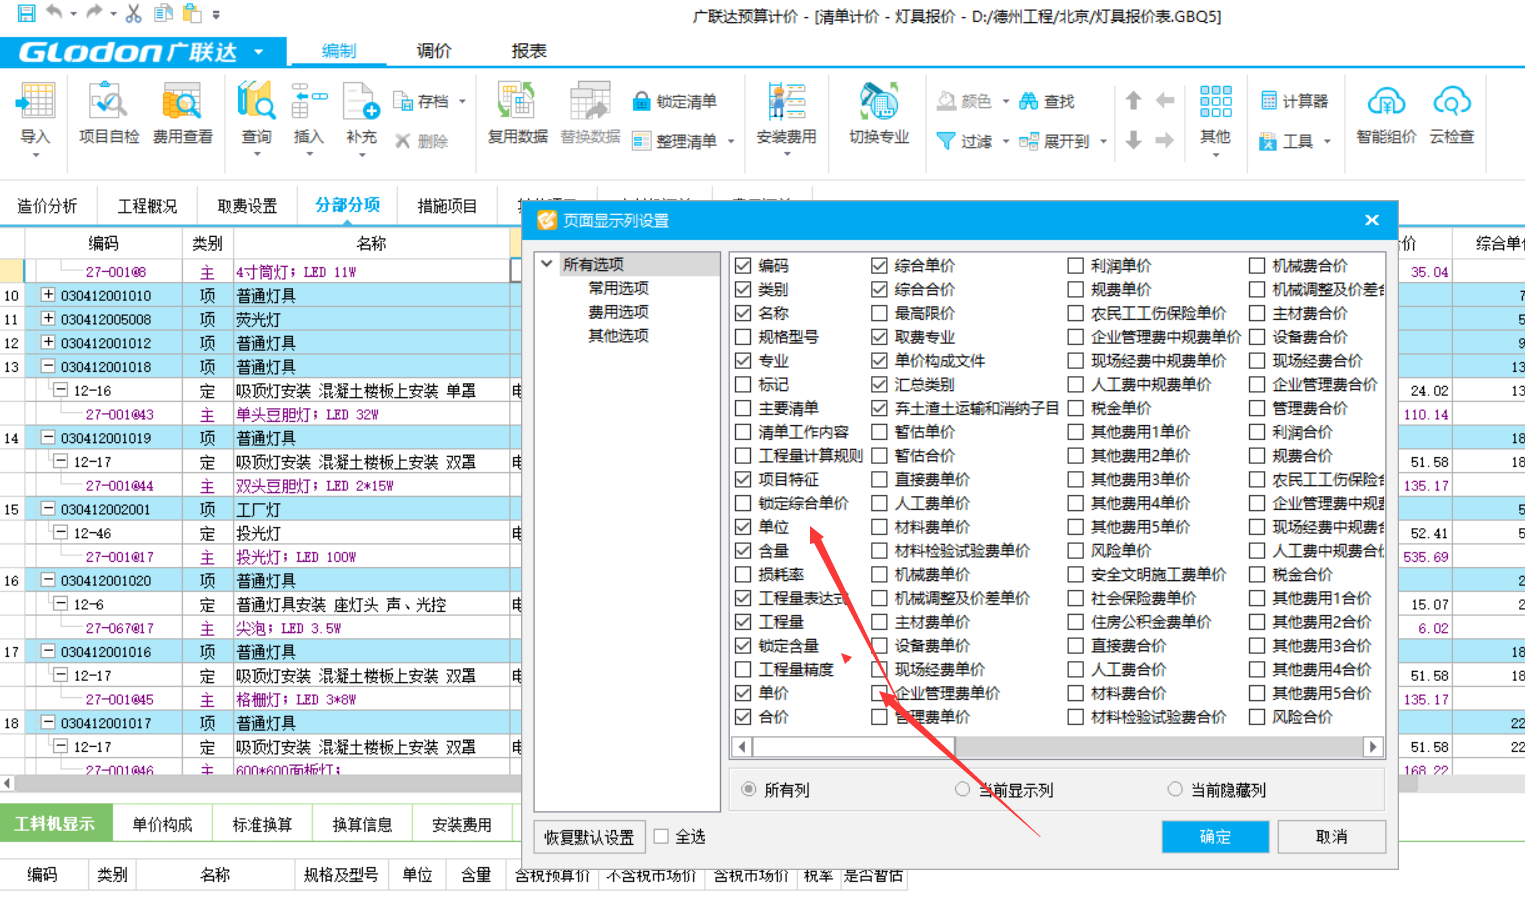Enable the 规格型号 column checkbox

[743, 337]
